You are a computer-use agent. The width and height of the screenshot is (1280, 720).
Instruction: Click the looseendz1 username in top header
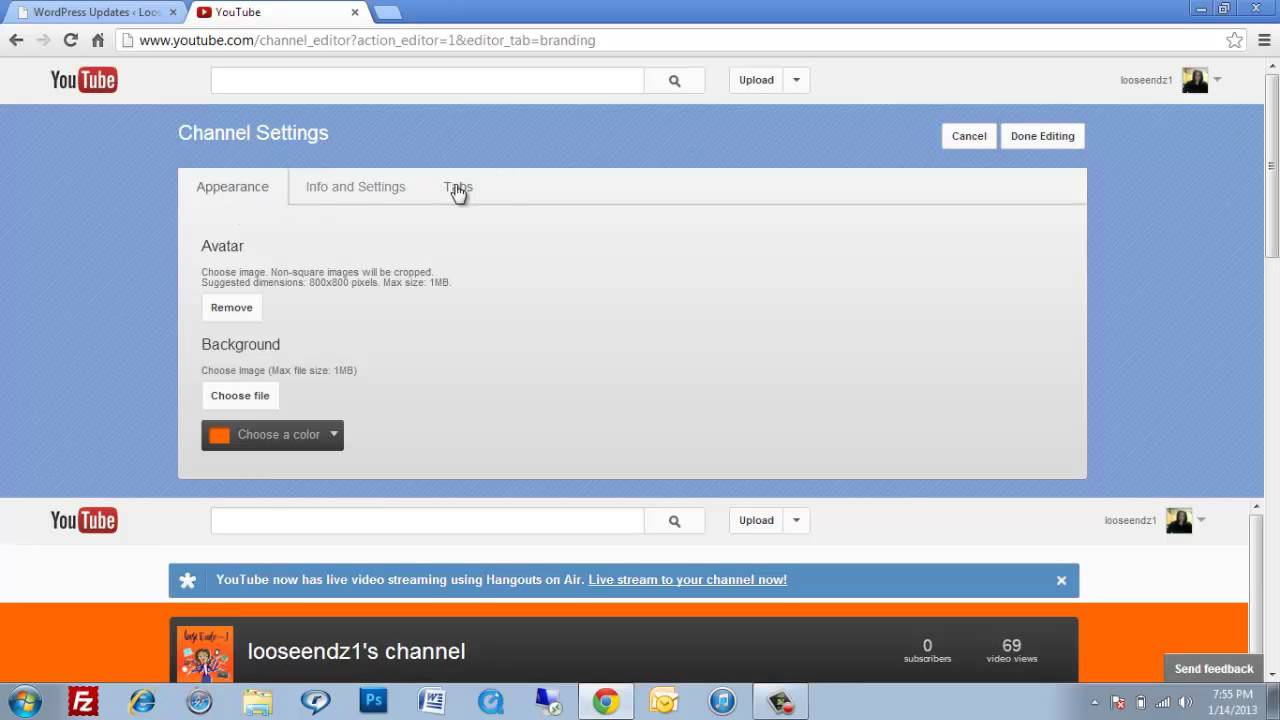click(1146, 80)
